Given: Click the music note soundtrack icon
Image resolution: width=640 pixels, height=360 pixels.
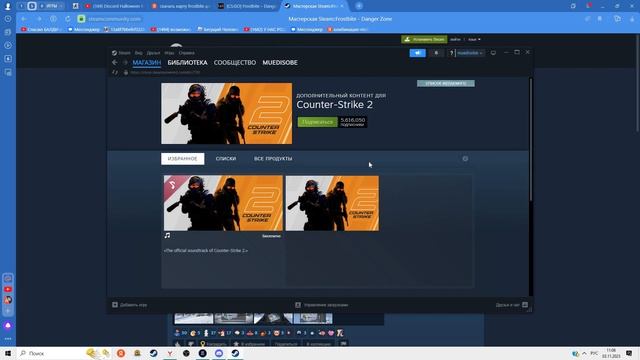Looking at the screenshot, I should [167, 236].
